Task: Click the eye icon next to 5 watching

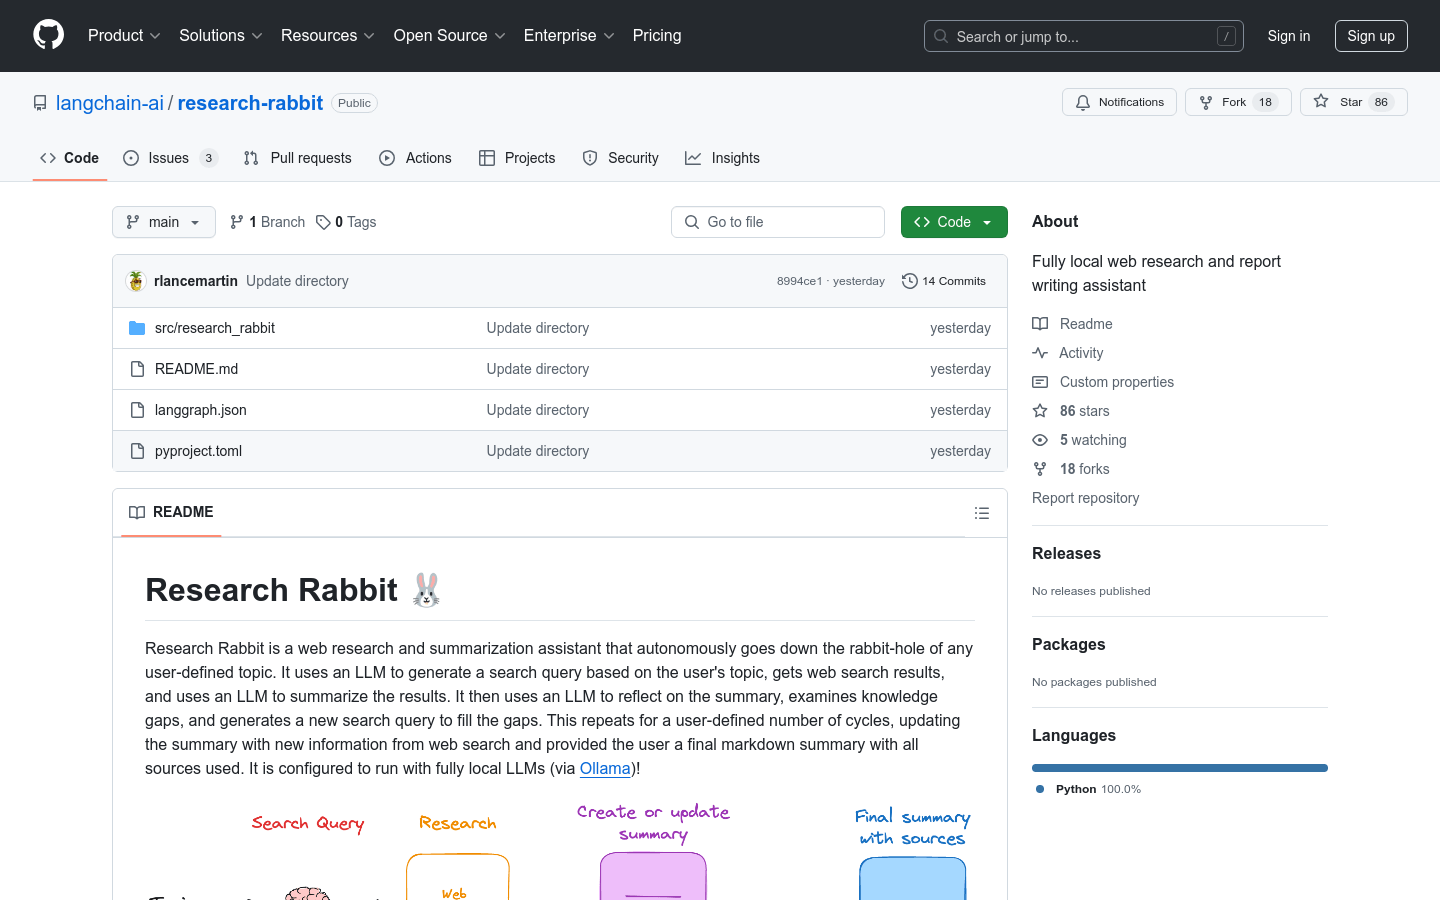Action: [1040, 440]
